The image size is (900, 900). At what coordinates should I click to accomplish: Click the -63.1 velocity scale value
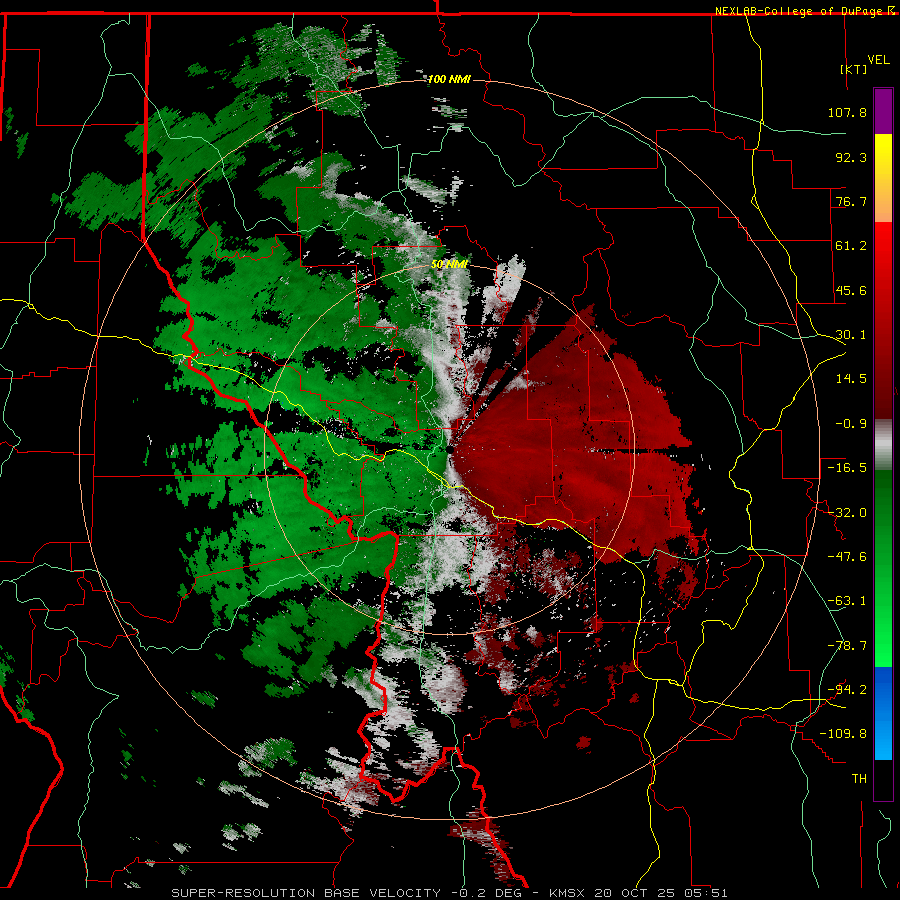point(847,601)
